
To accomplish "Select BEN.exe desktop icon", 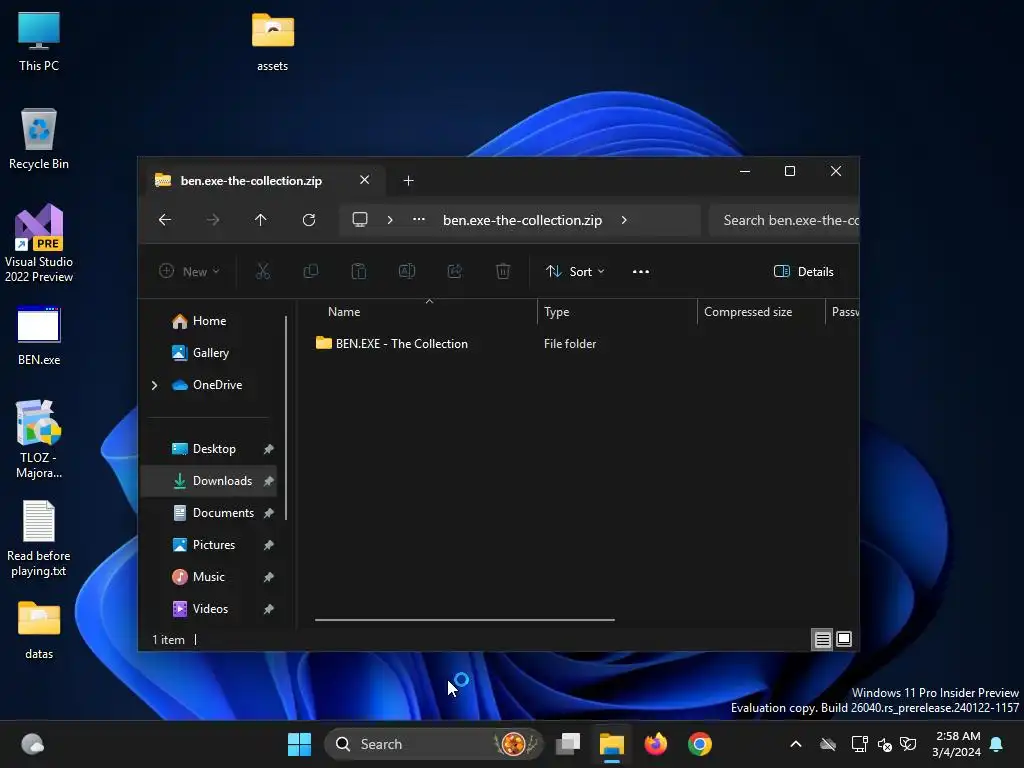I will pyautogui.click(x=39, y=336).
